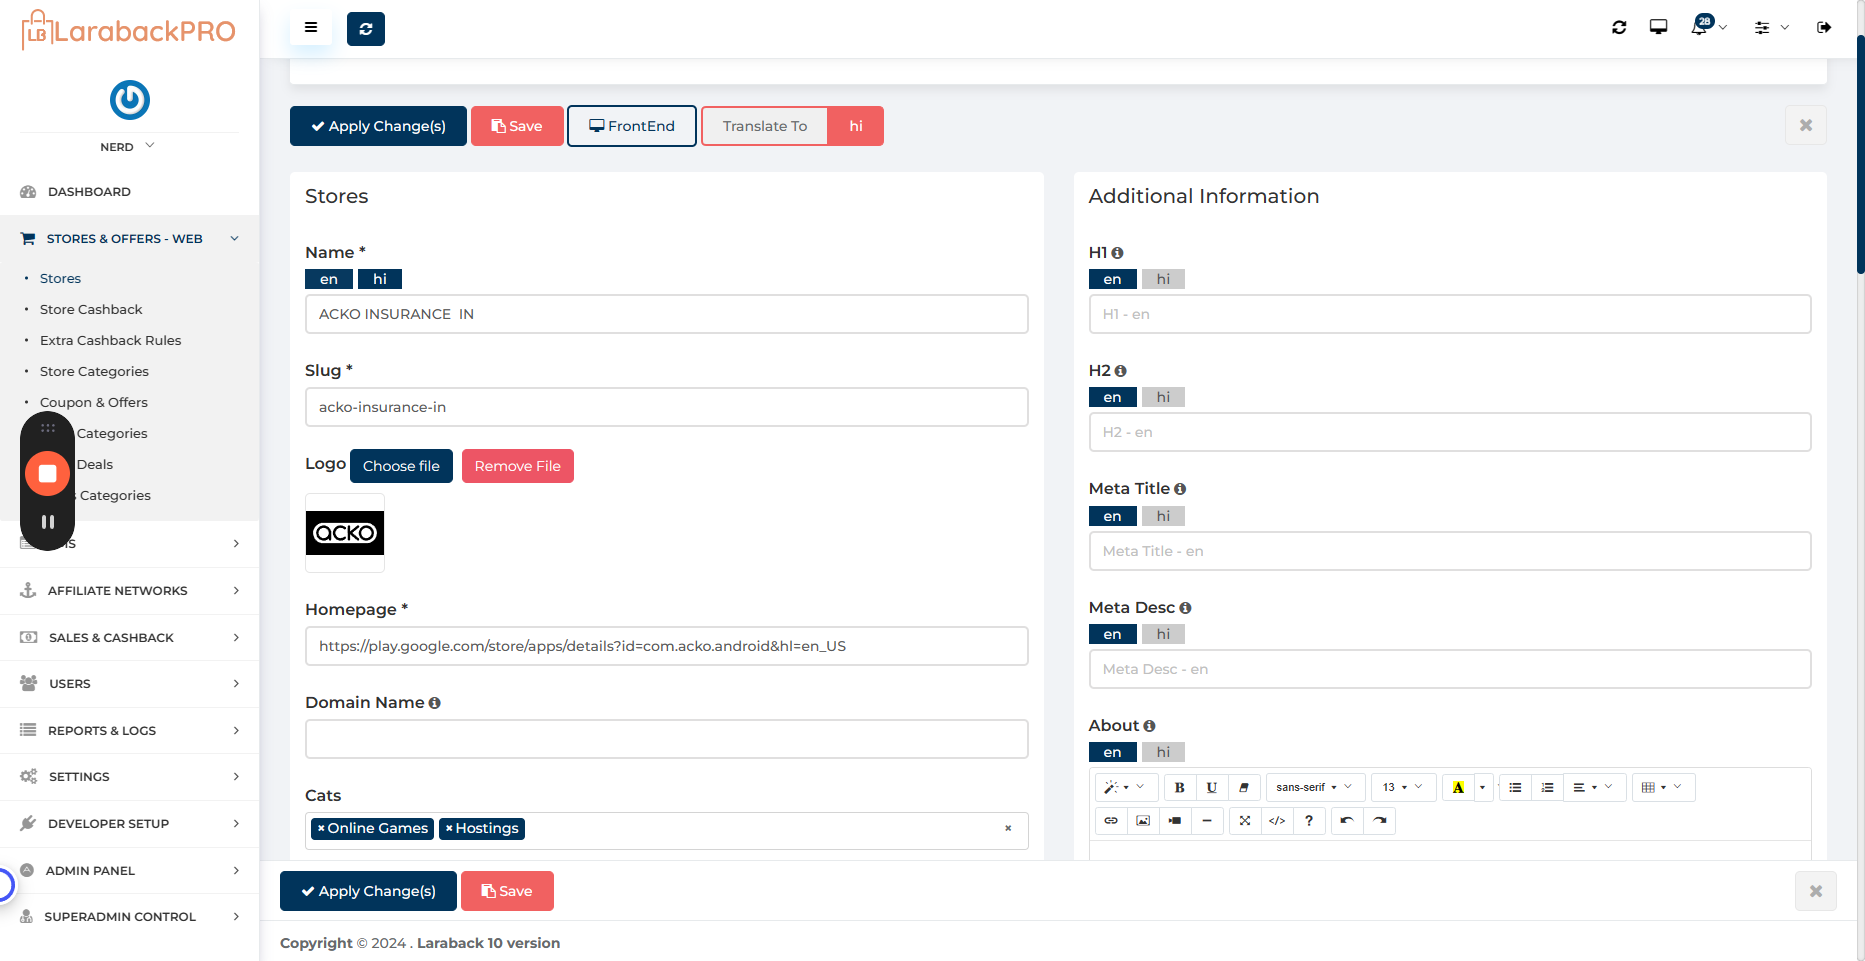Open the editor help question mark
The height and width of the screenshot is (961, 1865).
[x=1309, y=821]
